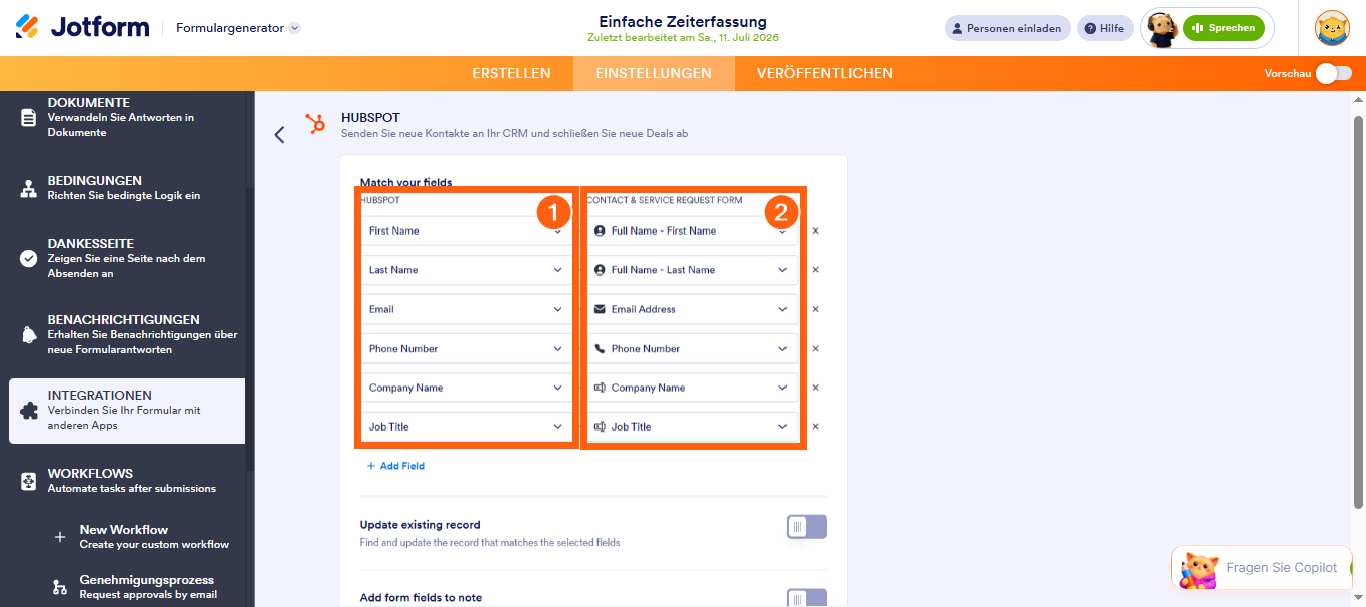The width and height of the screenshot is (1366, 607).
Task: Remove the Email field mapping
Action: click(x=815, y=309)
